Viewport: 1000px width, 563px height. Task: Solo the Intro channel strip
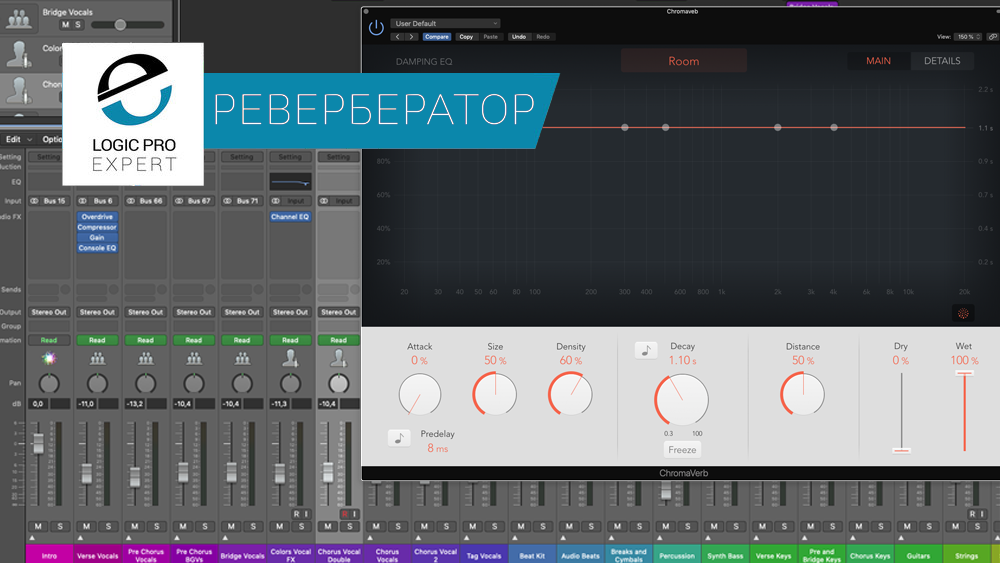click(x=61, y=527)
